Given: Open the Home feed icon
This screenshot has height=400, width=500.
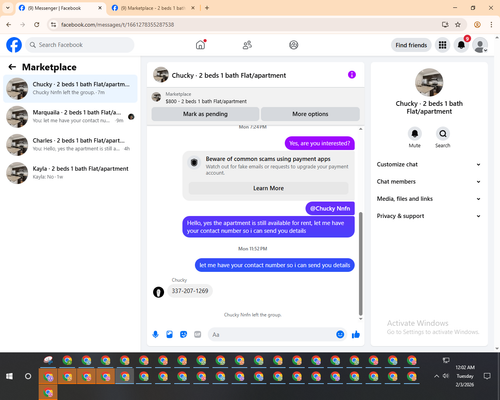Looking at the screenshot, I should point(200,45).
